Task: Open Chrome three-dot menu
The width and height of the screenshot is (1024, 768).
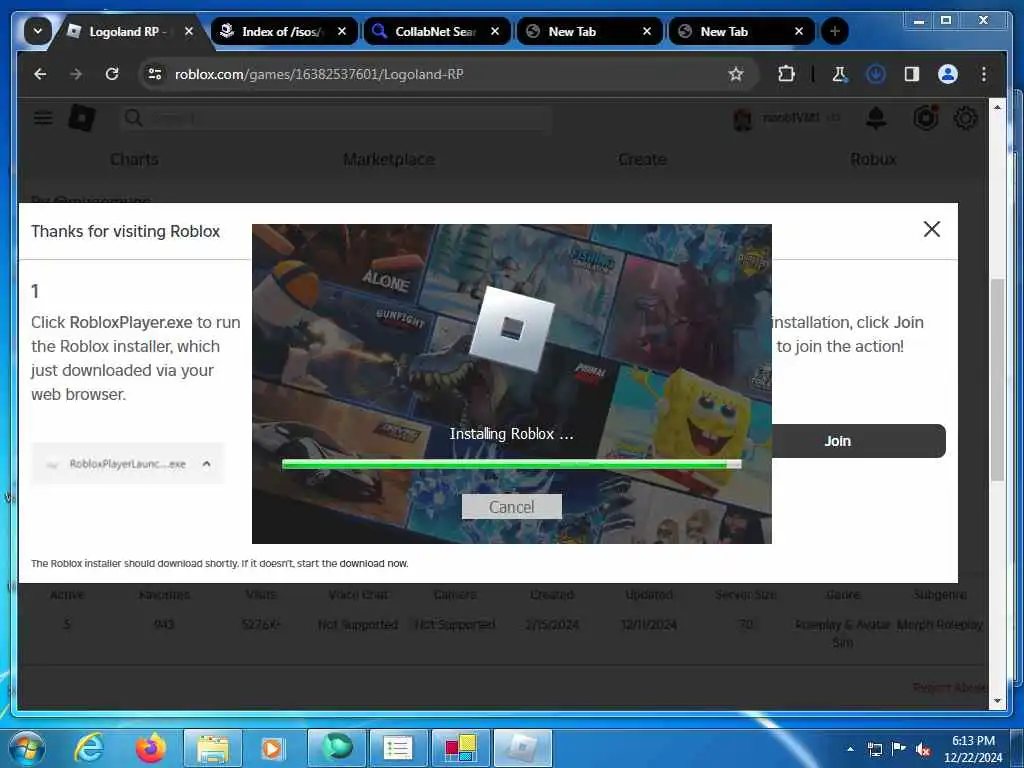Action: (984, 74)
